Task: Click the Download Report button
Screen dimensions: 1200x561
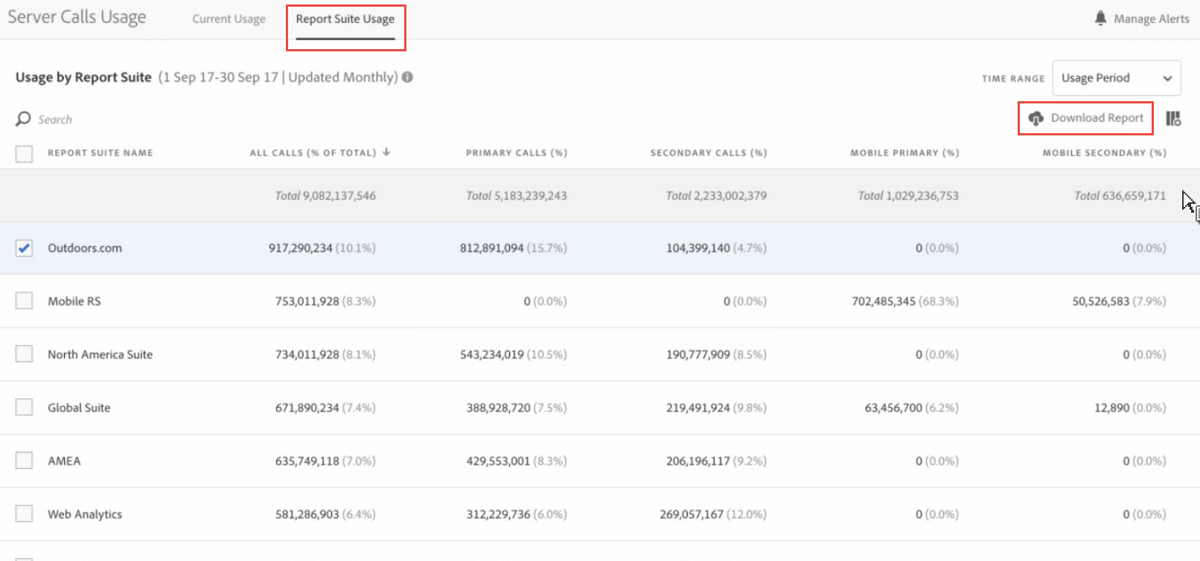Action: click(1096, 118)
